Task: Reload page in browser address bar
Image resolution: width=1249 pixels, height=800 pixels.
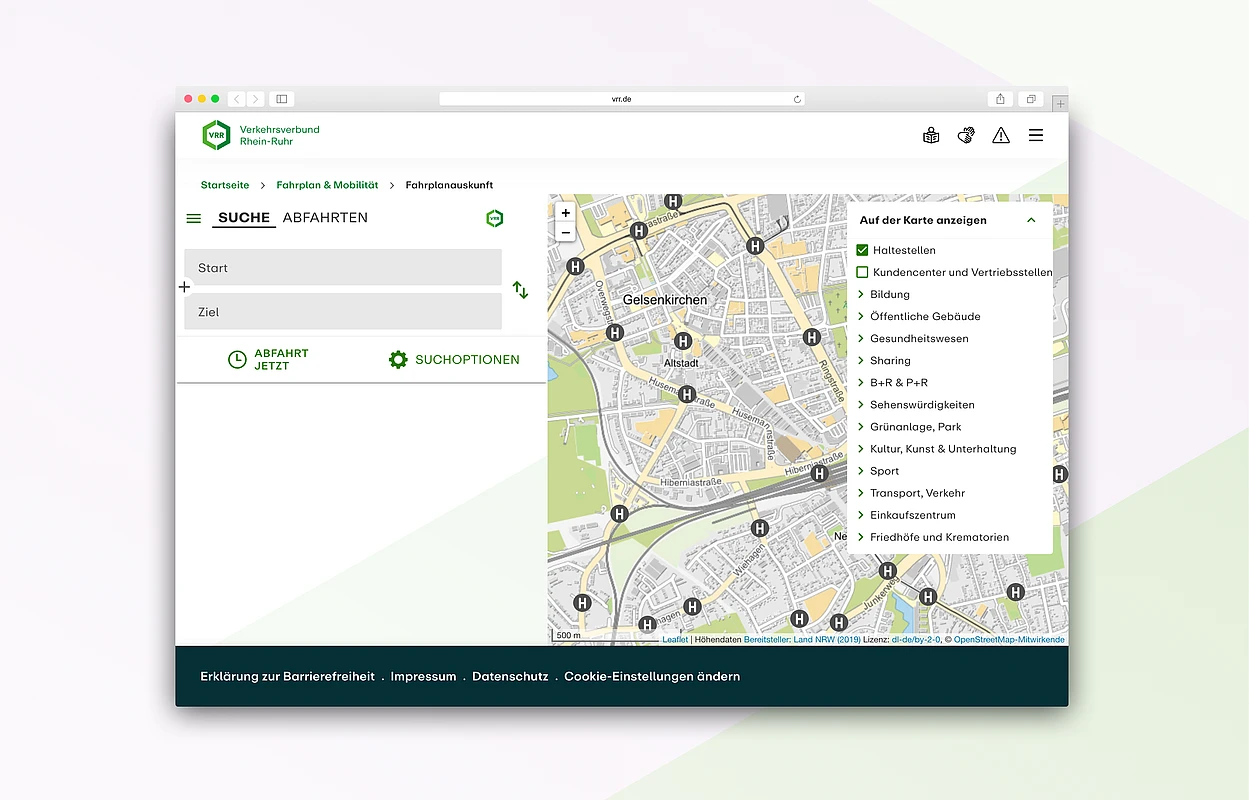Action: tap(797, 99)
